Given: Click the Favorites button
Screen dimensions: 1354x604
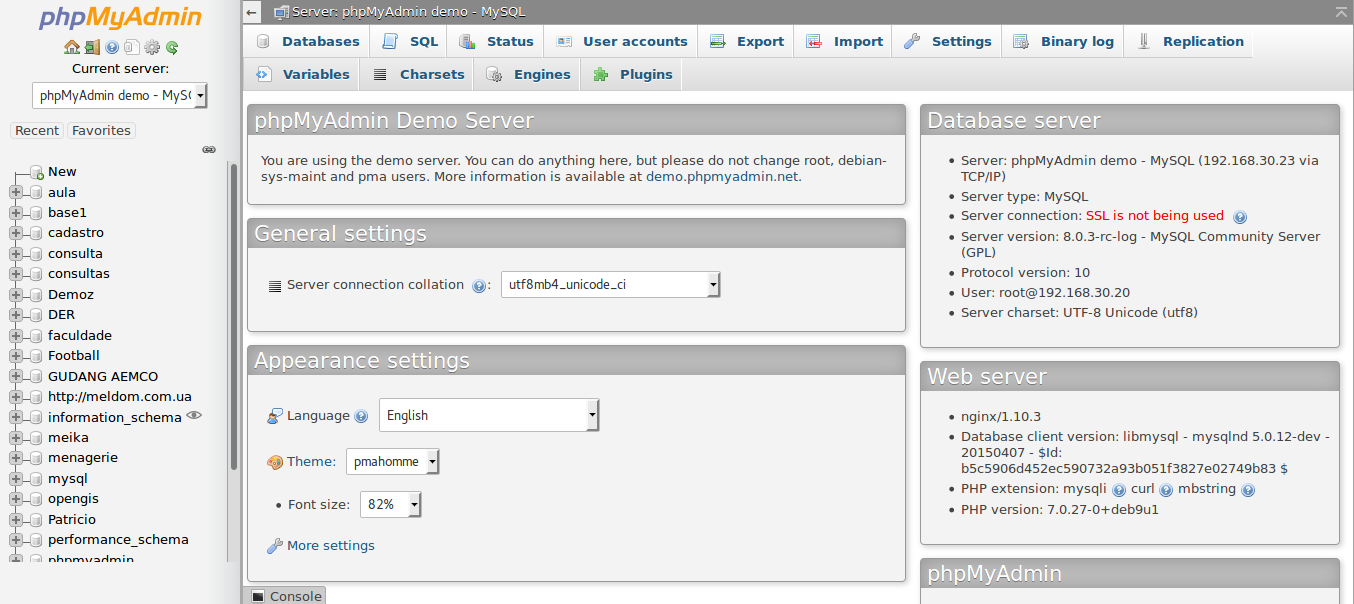Looking at the screenshot, I should (x=101, y=131).
